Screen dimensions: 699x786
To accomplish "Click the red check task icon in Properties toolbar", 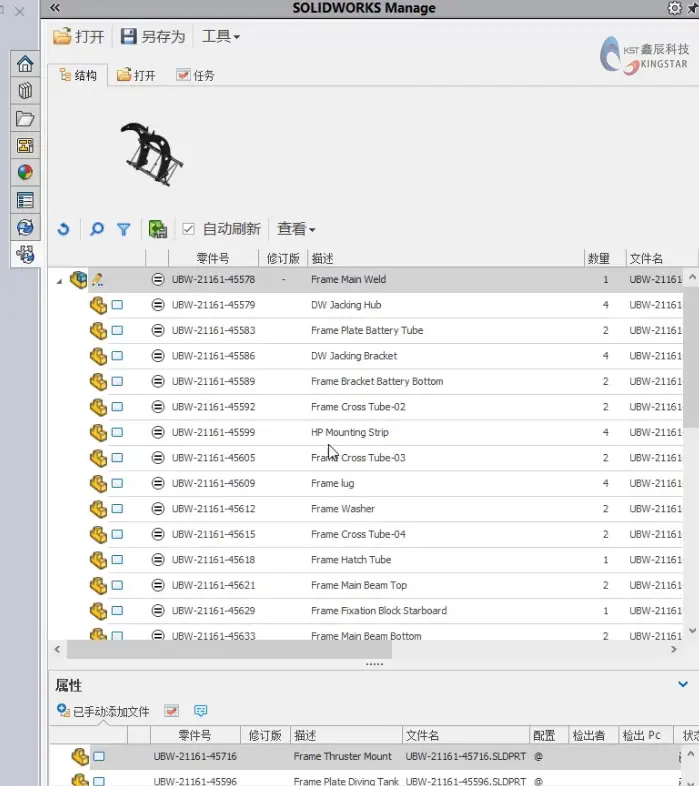I will pos(171,711).
